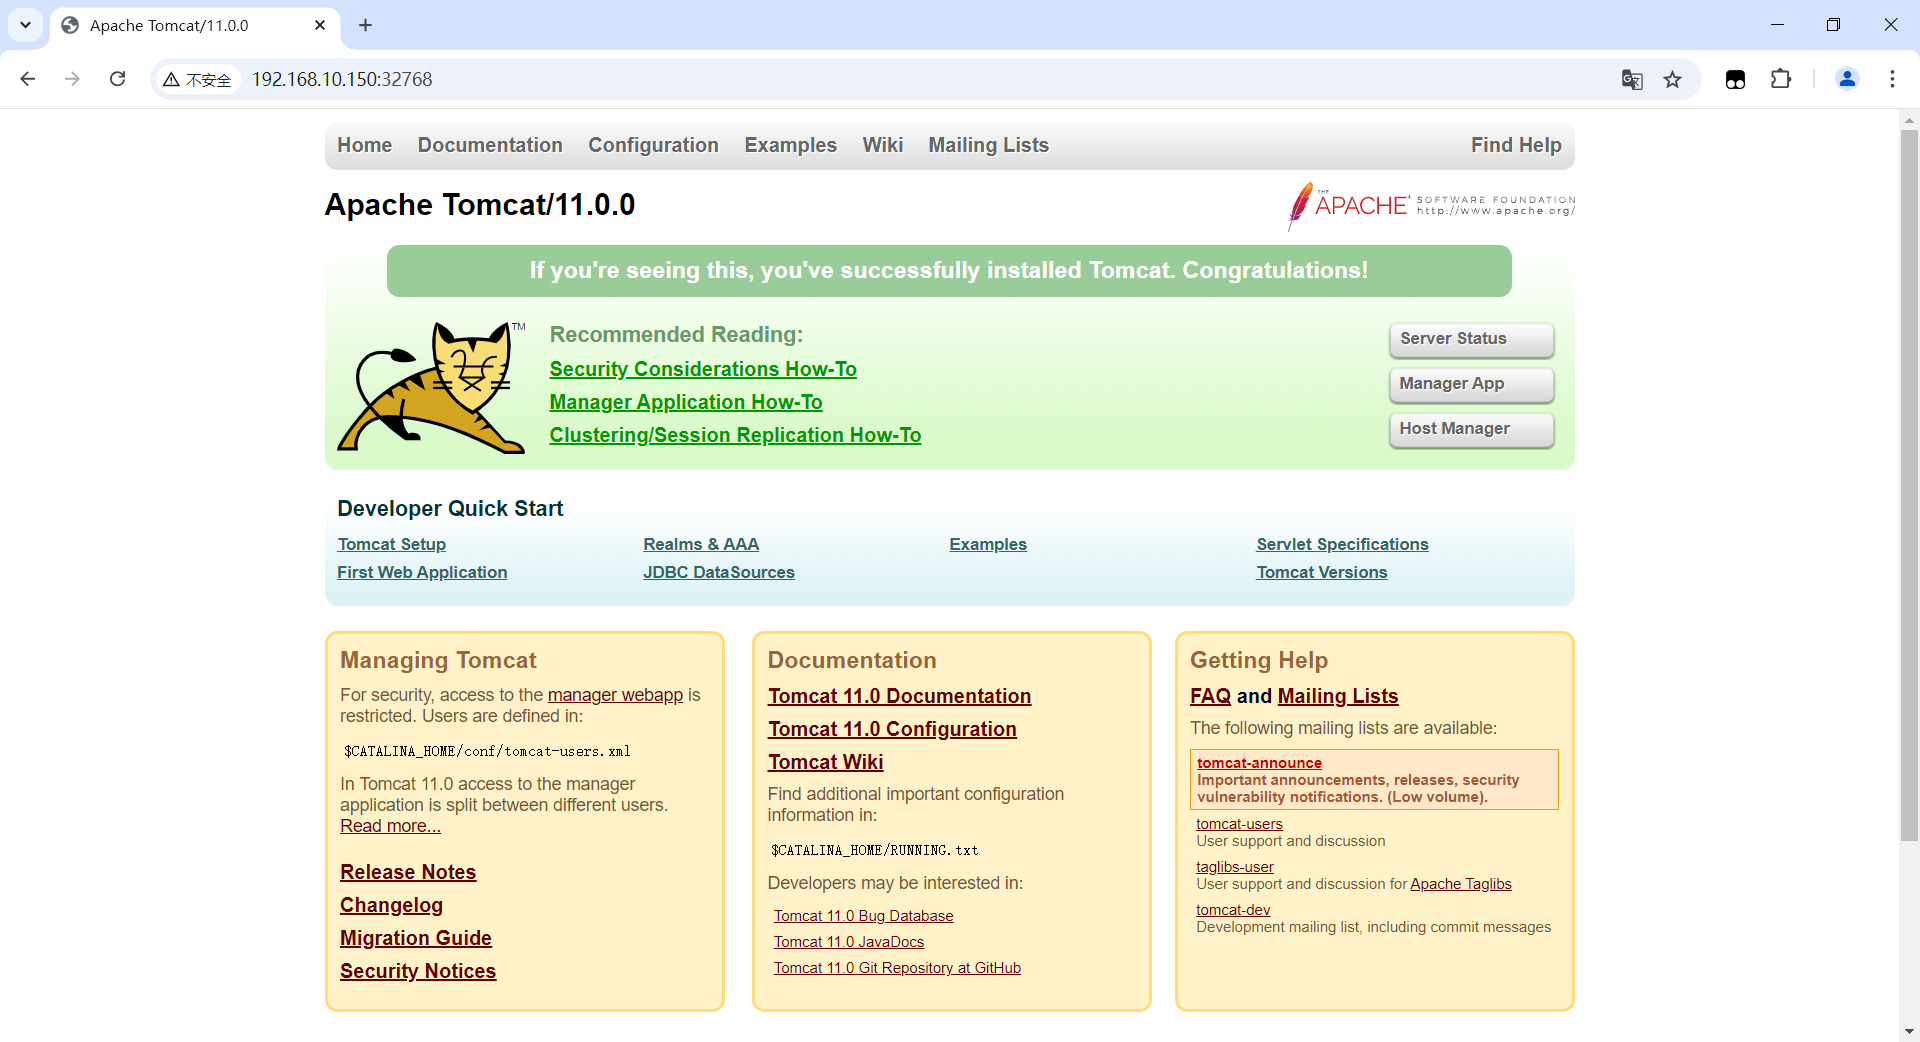This screenshot has width=1920, height=1042.
Task: Open the FAQ link under Getting Help
Action: tap(1210, 696)
